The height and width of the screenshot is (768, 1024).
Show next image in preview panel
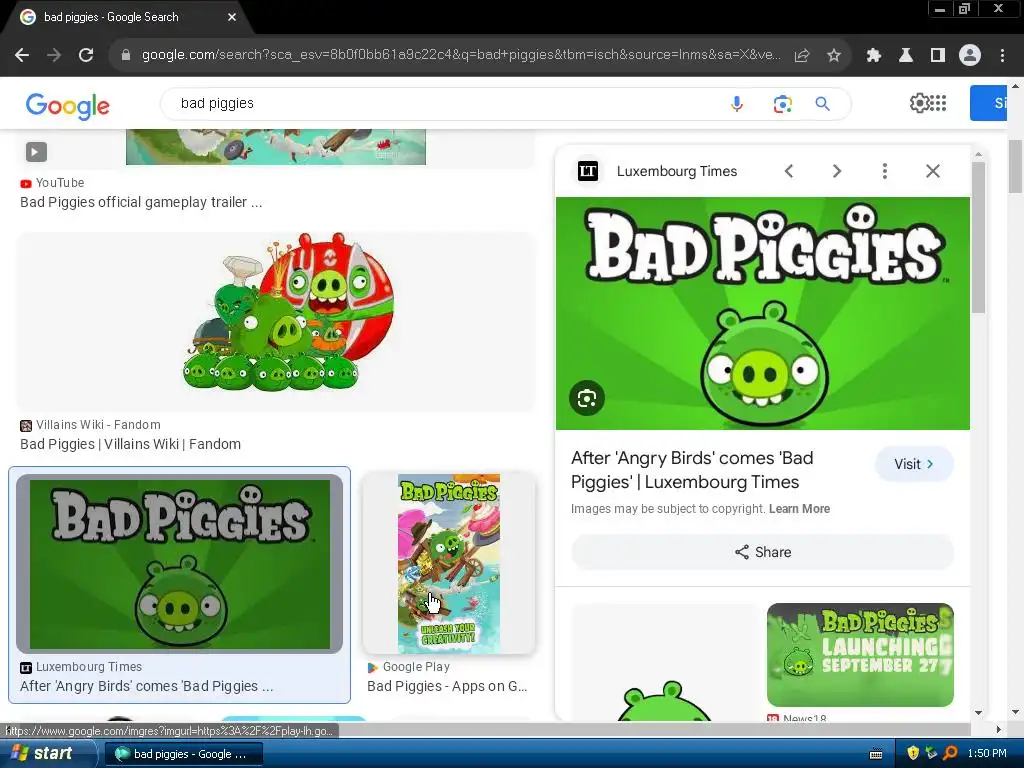[x=837, y=171]
